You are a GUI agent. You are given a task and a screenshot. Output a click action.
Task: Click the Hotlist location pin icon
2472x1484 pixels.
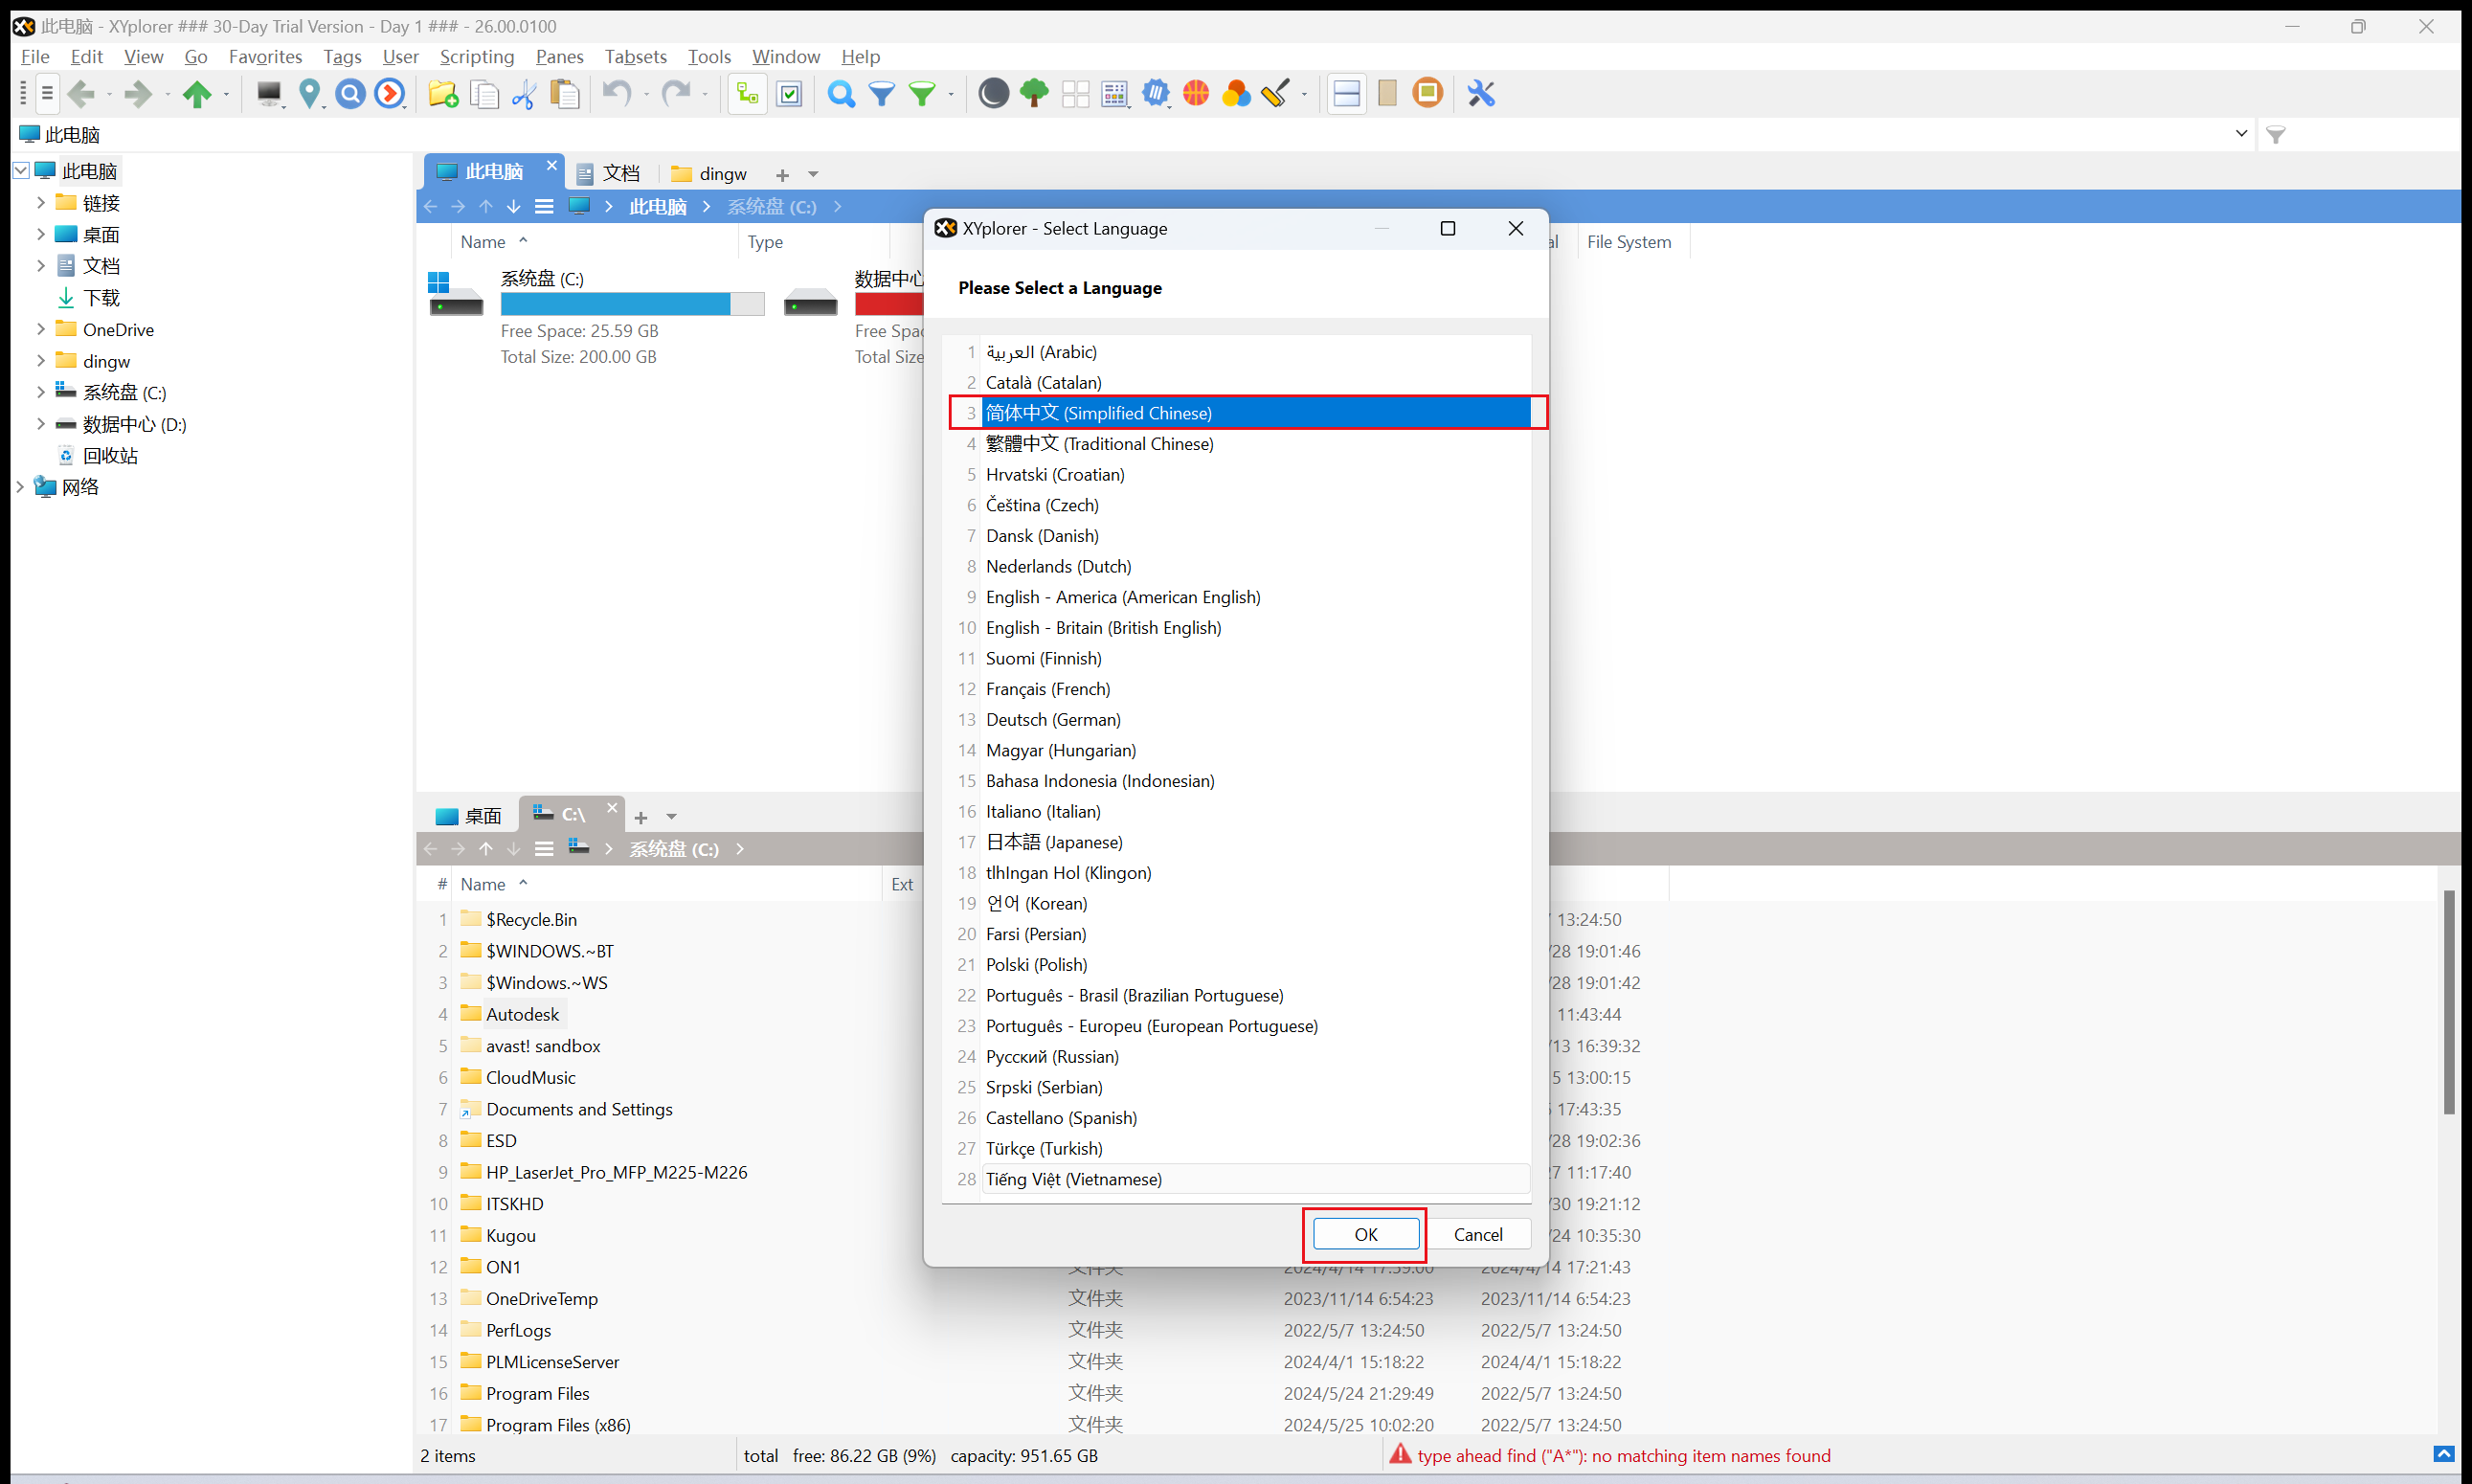pos(310,94)
